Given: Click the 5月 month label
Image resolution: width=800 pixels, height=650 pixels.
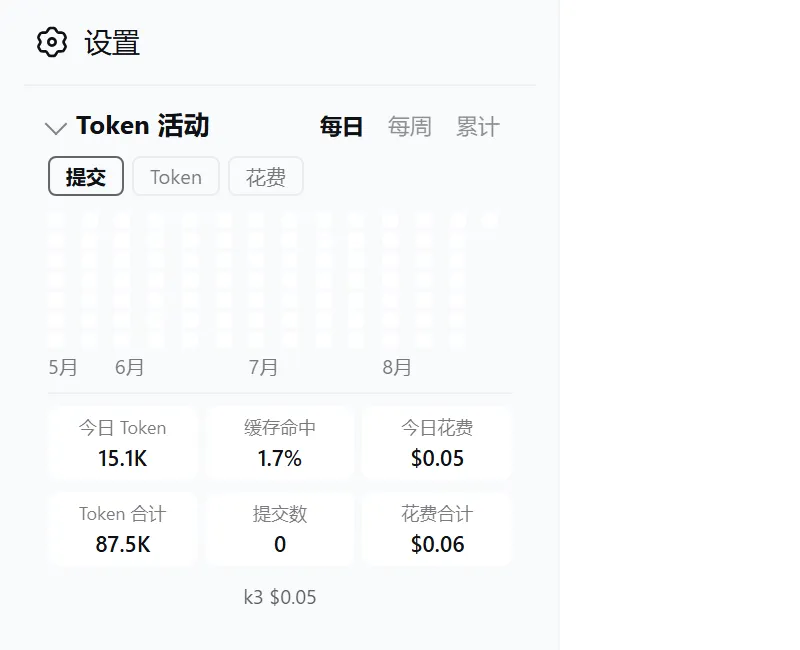Looking at the screenshot, I should pyautogui.click(x=63, y=367).
